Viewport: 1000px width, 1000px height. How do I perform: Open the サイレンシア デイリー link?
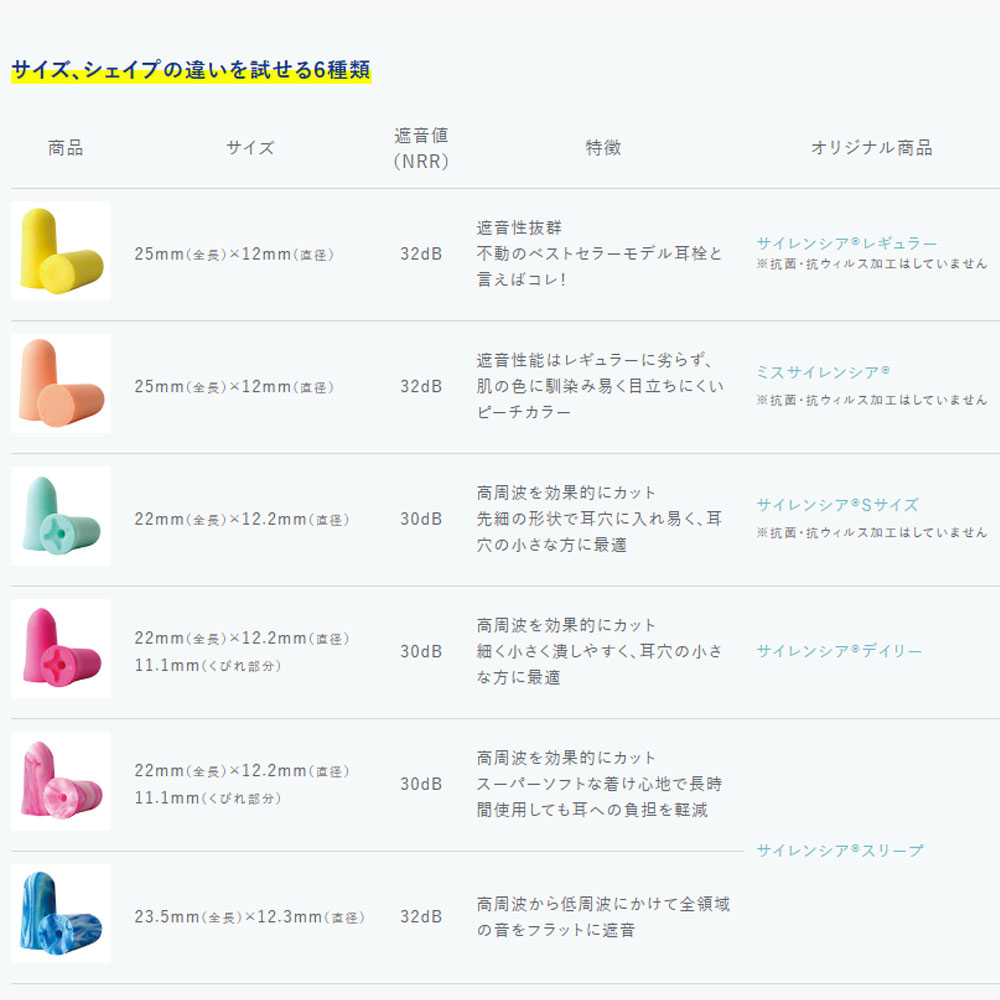click(x=839, y=651)
